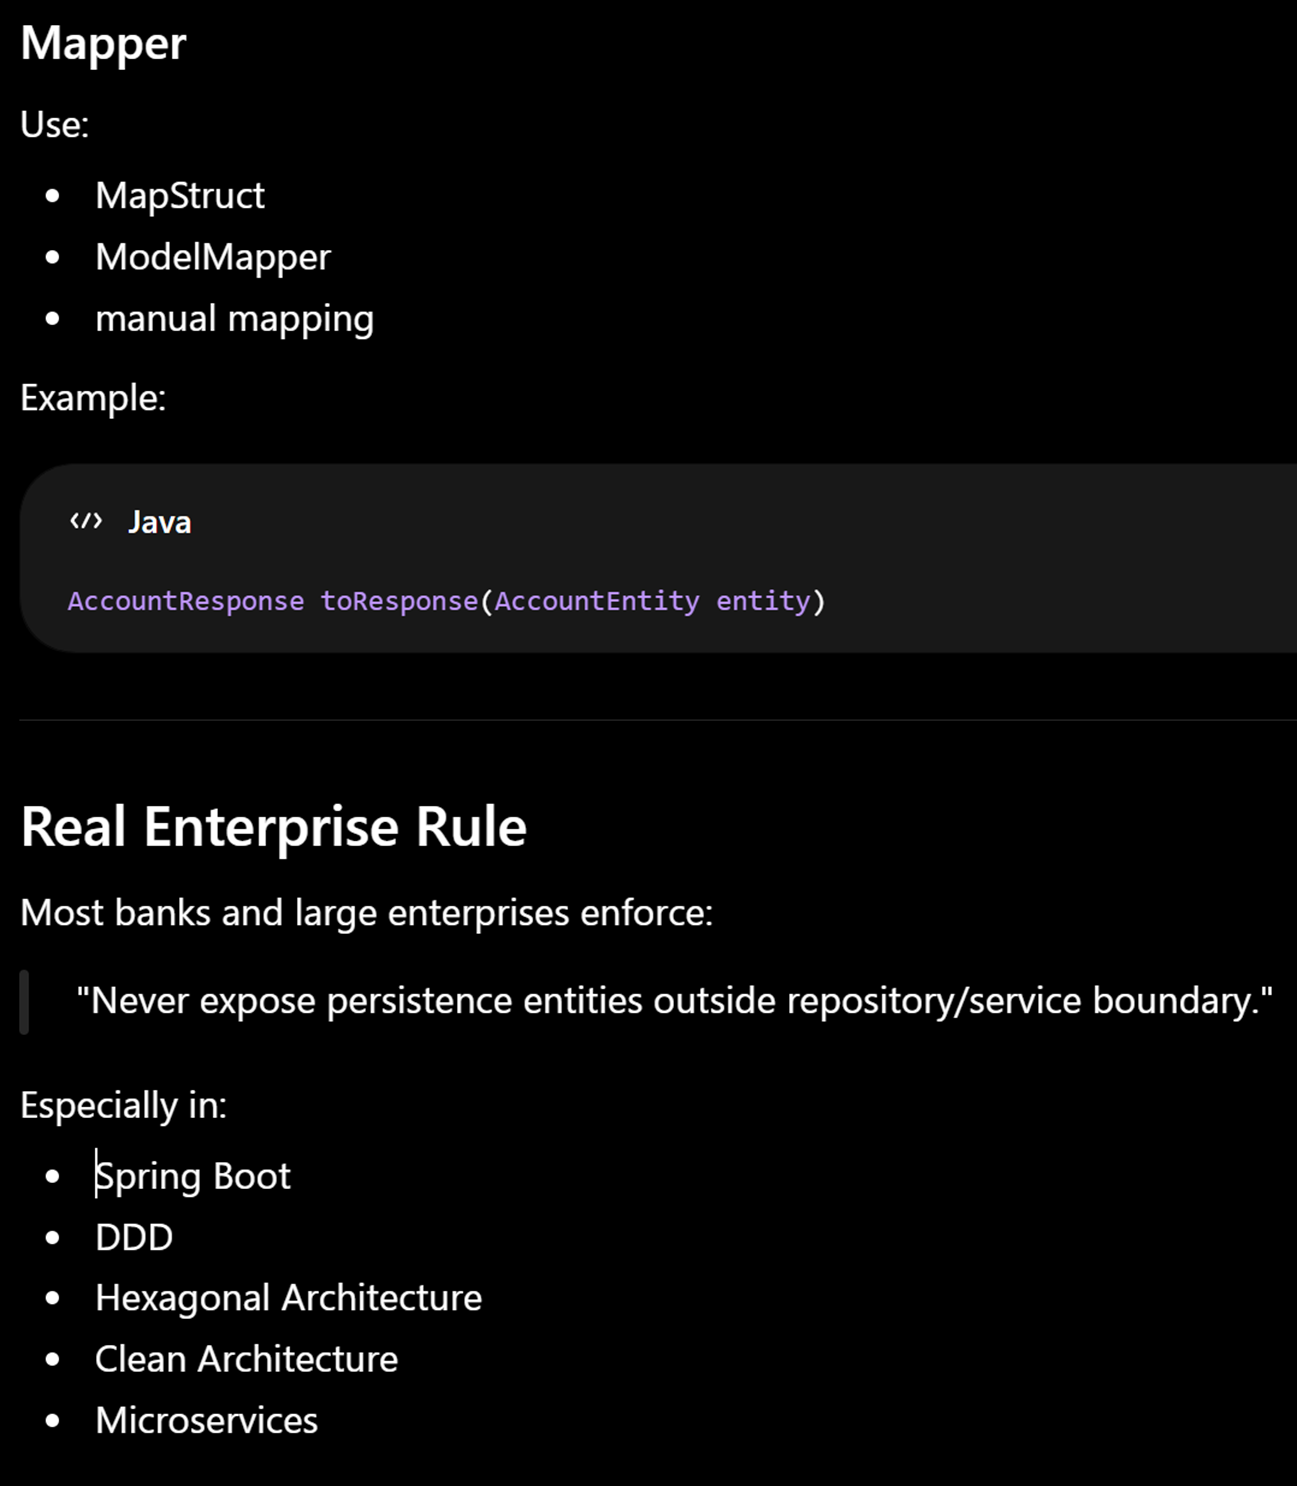Screen dimensions: 1297x1486
Task: Click the Hexagonal Architecture bullet
Action: (288, 1298)
